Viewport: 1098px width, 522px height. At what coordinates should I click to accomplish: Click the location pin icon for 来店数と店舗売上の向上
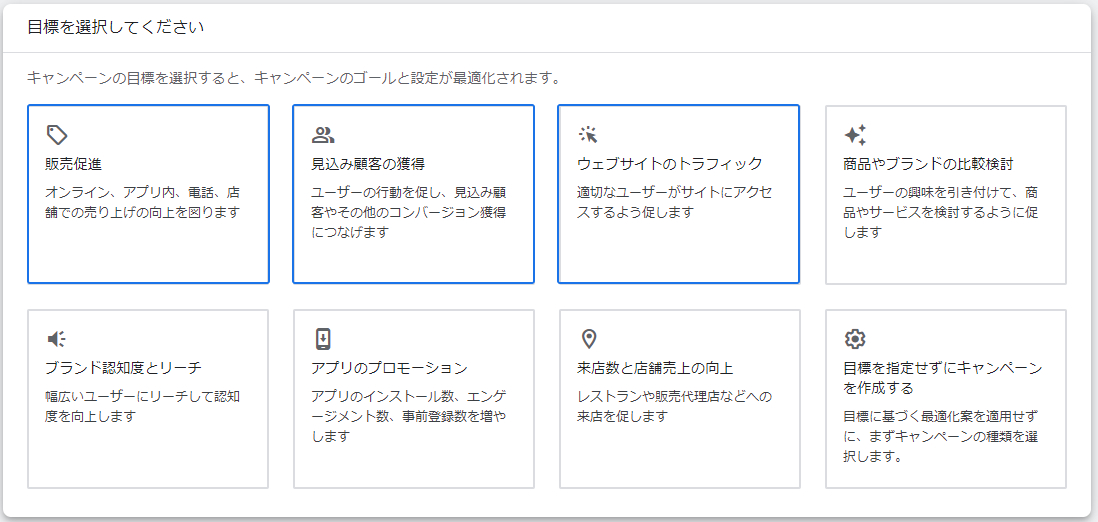589,339
